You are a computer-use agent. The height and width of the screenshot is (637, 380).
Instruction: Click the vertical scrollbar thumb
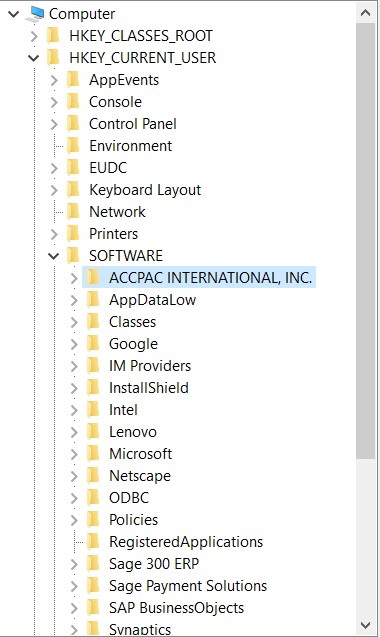[x=365, y=241]
